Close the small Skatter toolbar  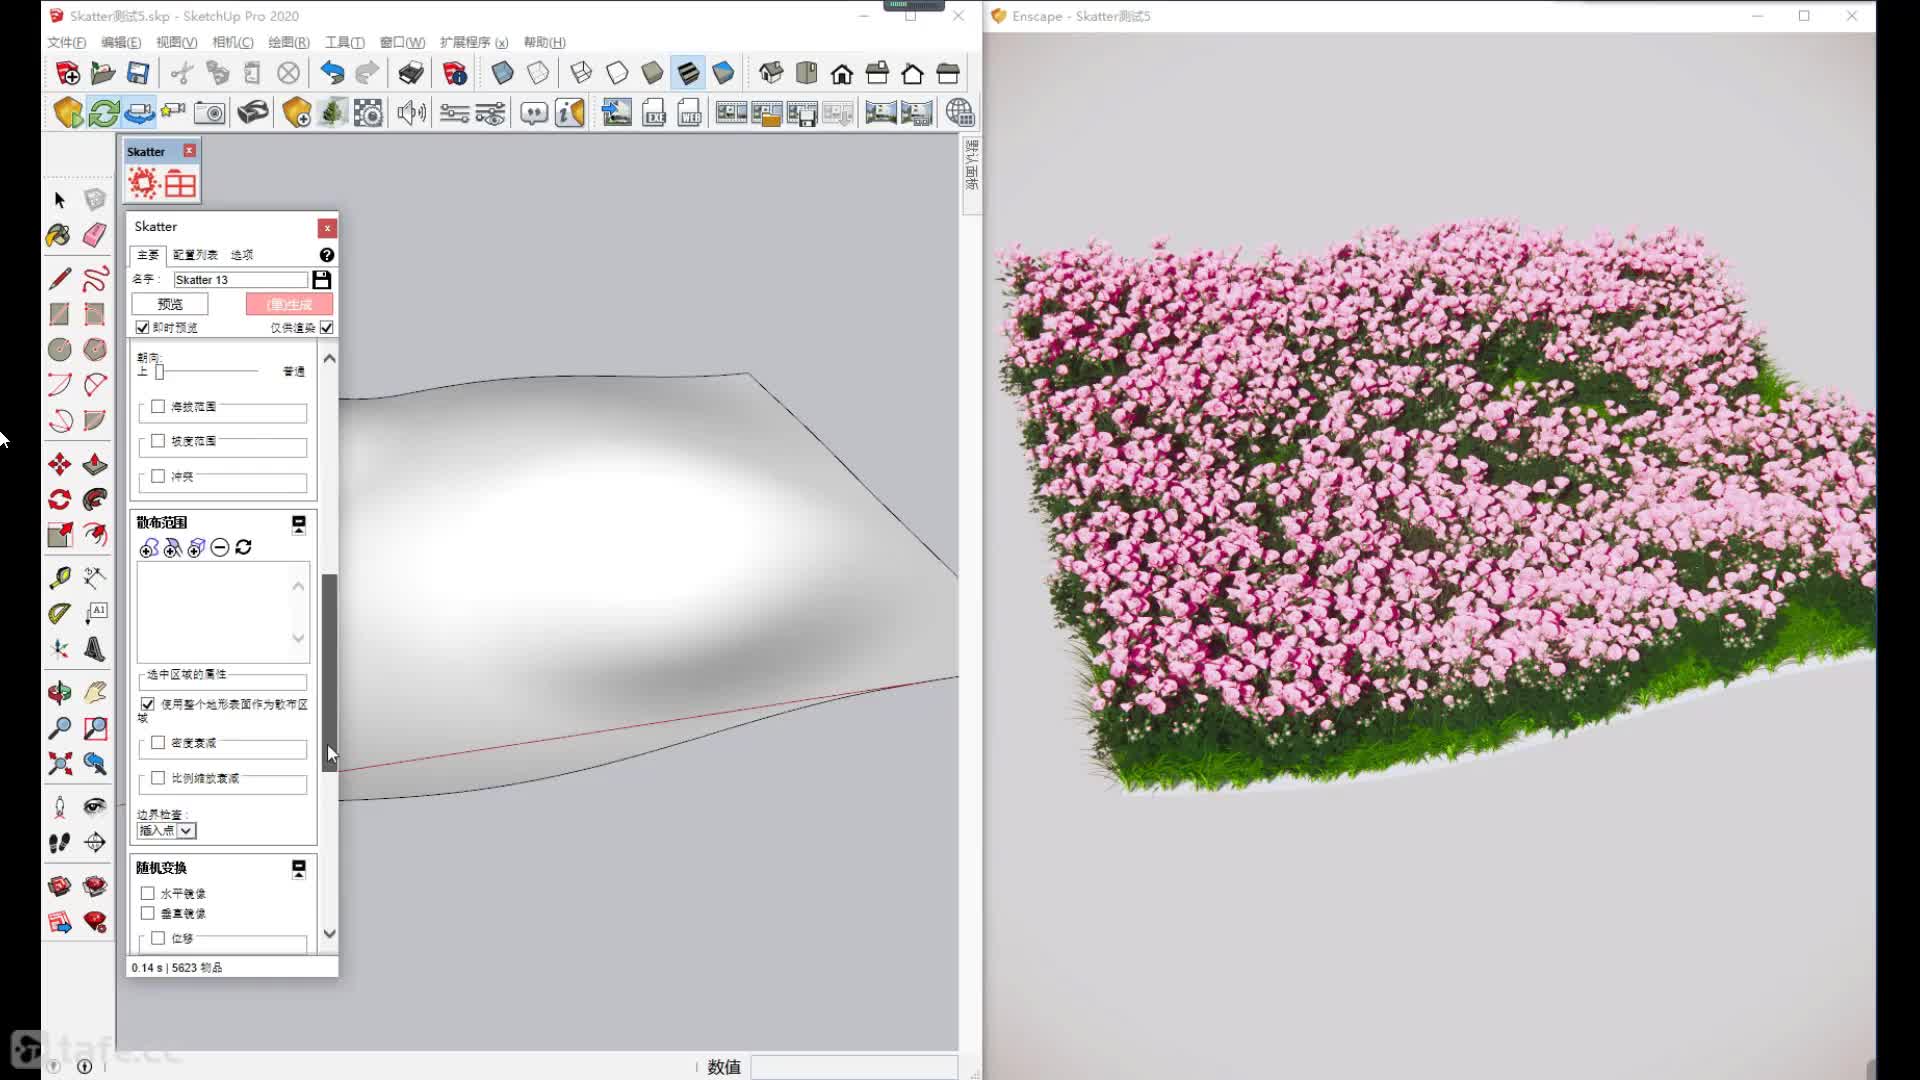point(189,151)
